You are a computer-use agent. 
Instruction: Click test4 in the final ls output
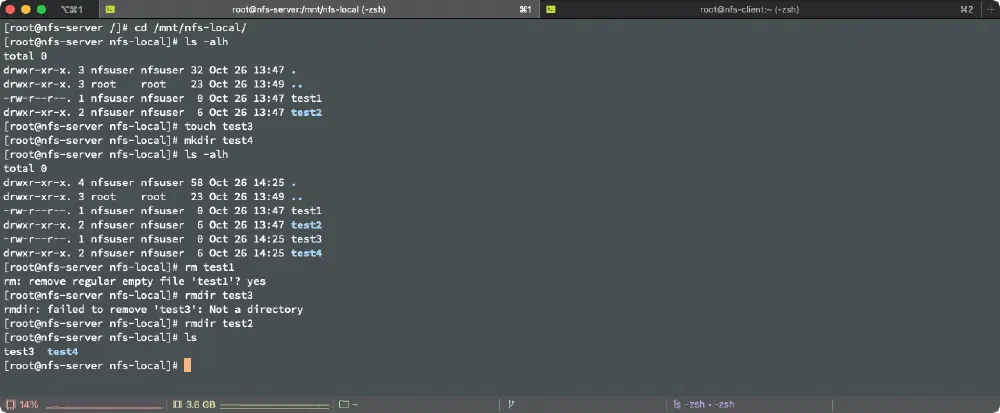62,351
